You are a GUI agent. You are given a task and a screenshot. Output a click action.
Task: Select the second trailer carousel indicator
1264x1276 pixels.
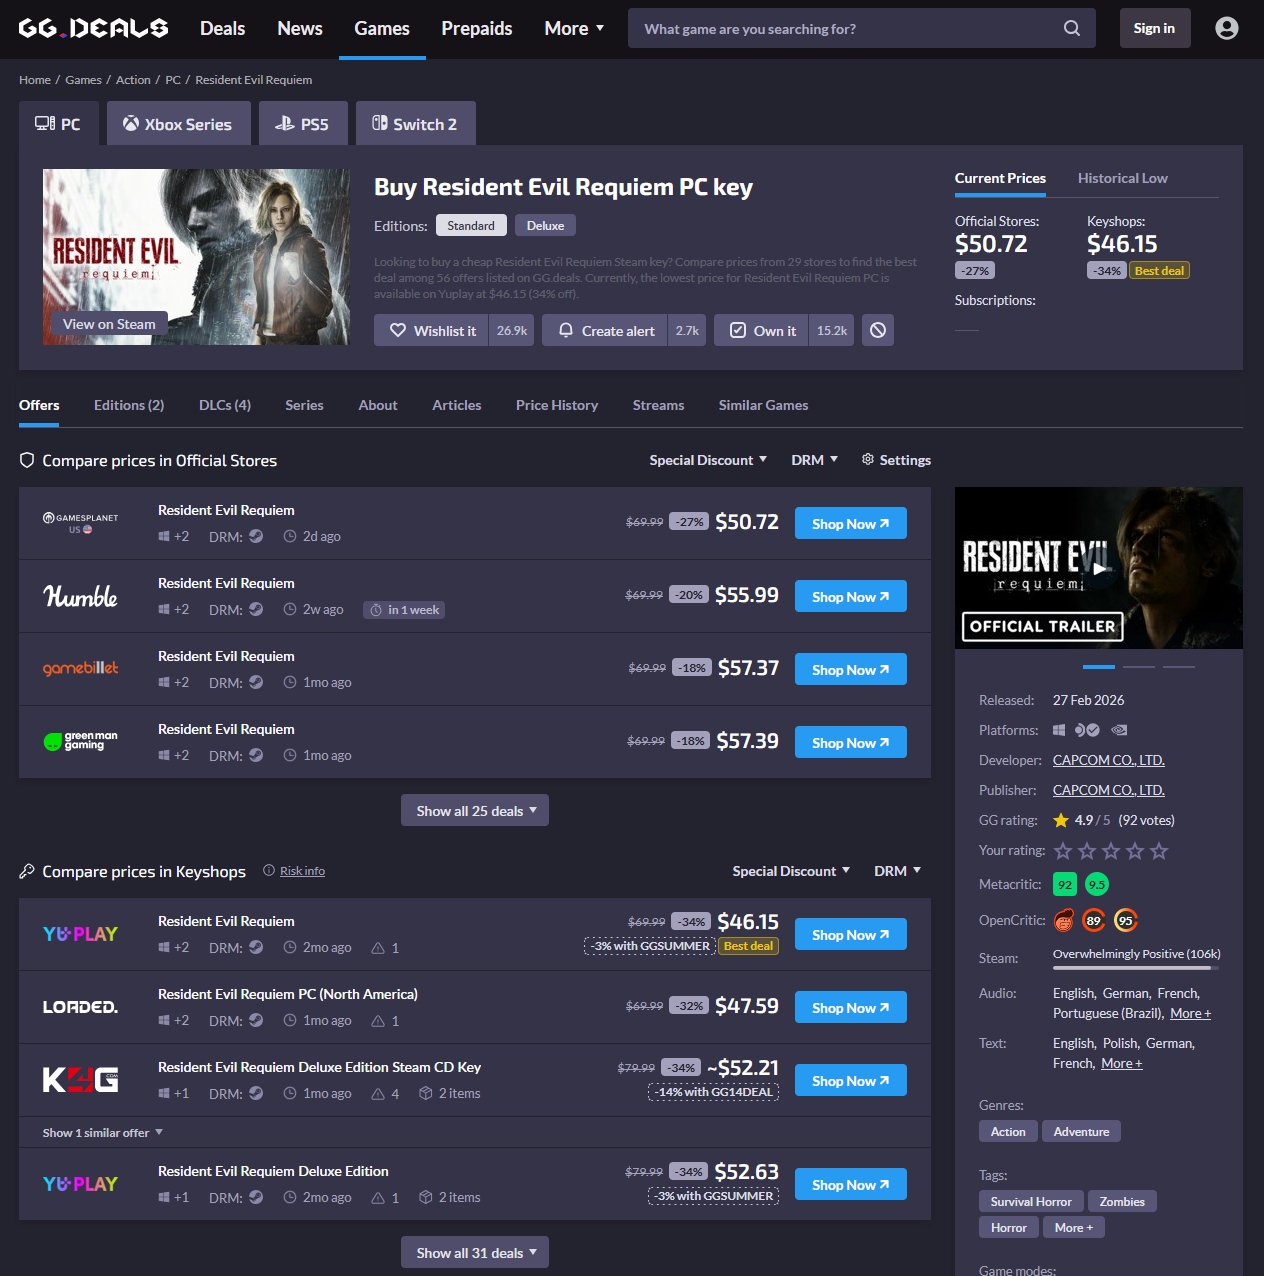click(x=1139, y=666)
